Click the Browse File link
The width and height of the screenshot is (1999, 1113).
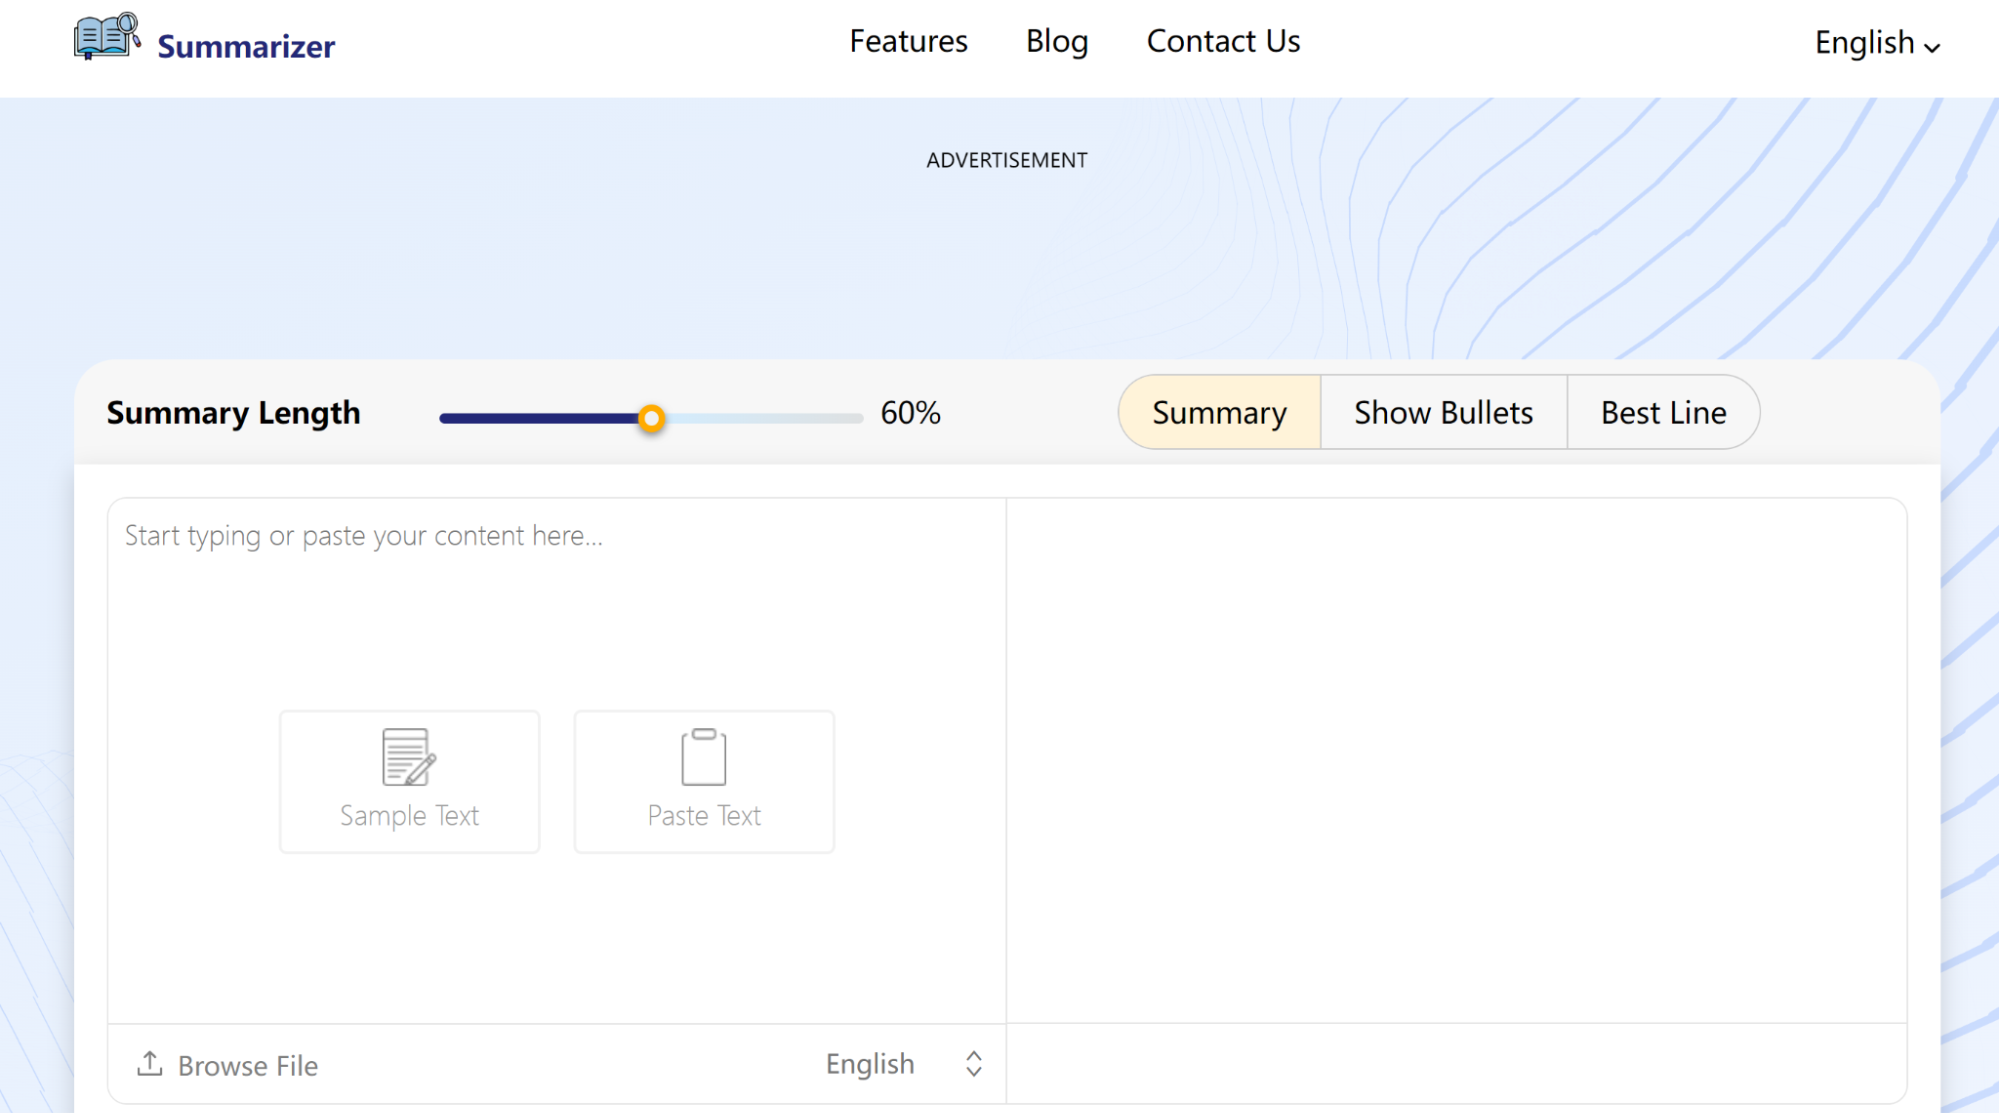pos(247,1066)
